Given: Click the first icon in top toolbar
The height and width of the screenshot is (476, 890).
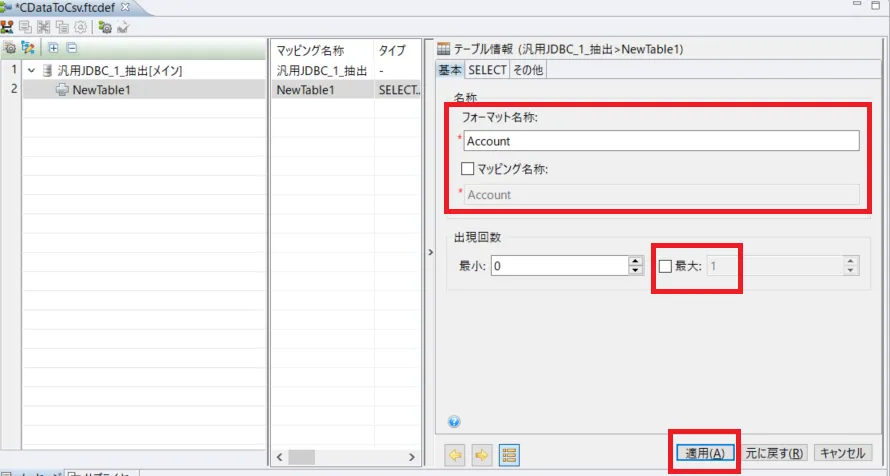Looking at the screenshot, I should [x=7, y=27].
